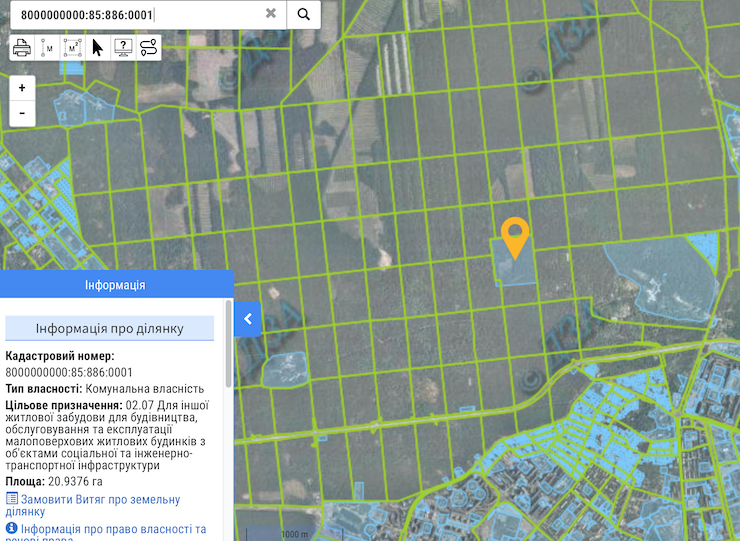This screenshot has height=541, width=740.
Task: Collapse the information side panel
Action: coord(247,320)
